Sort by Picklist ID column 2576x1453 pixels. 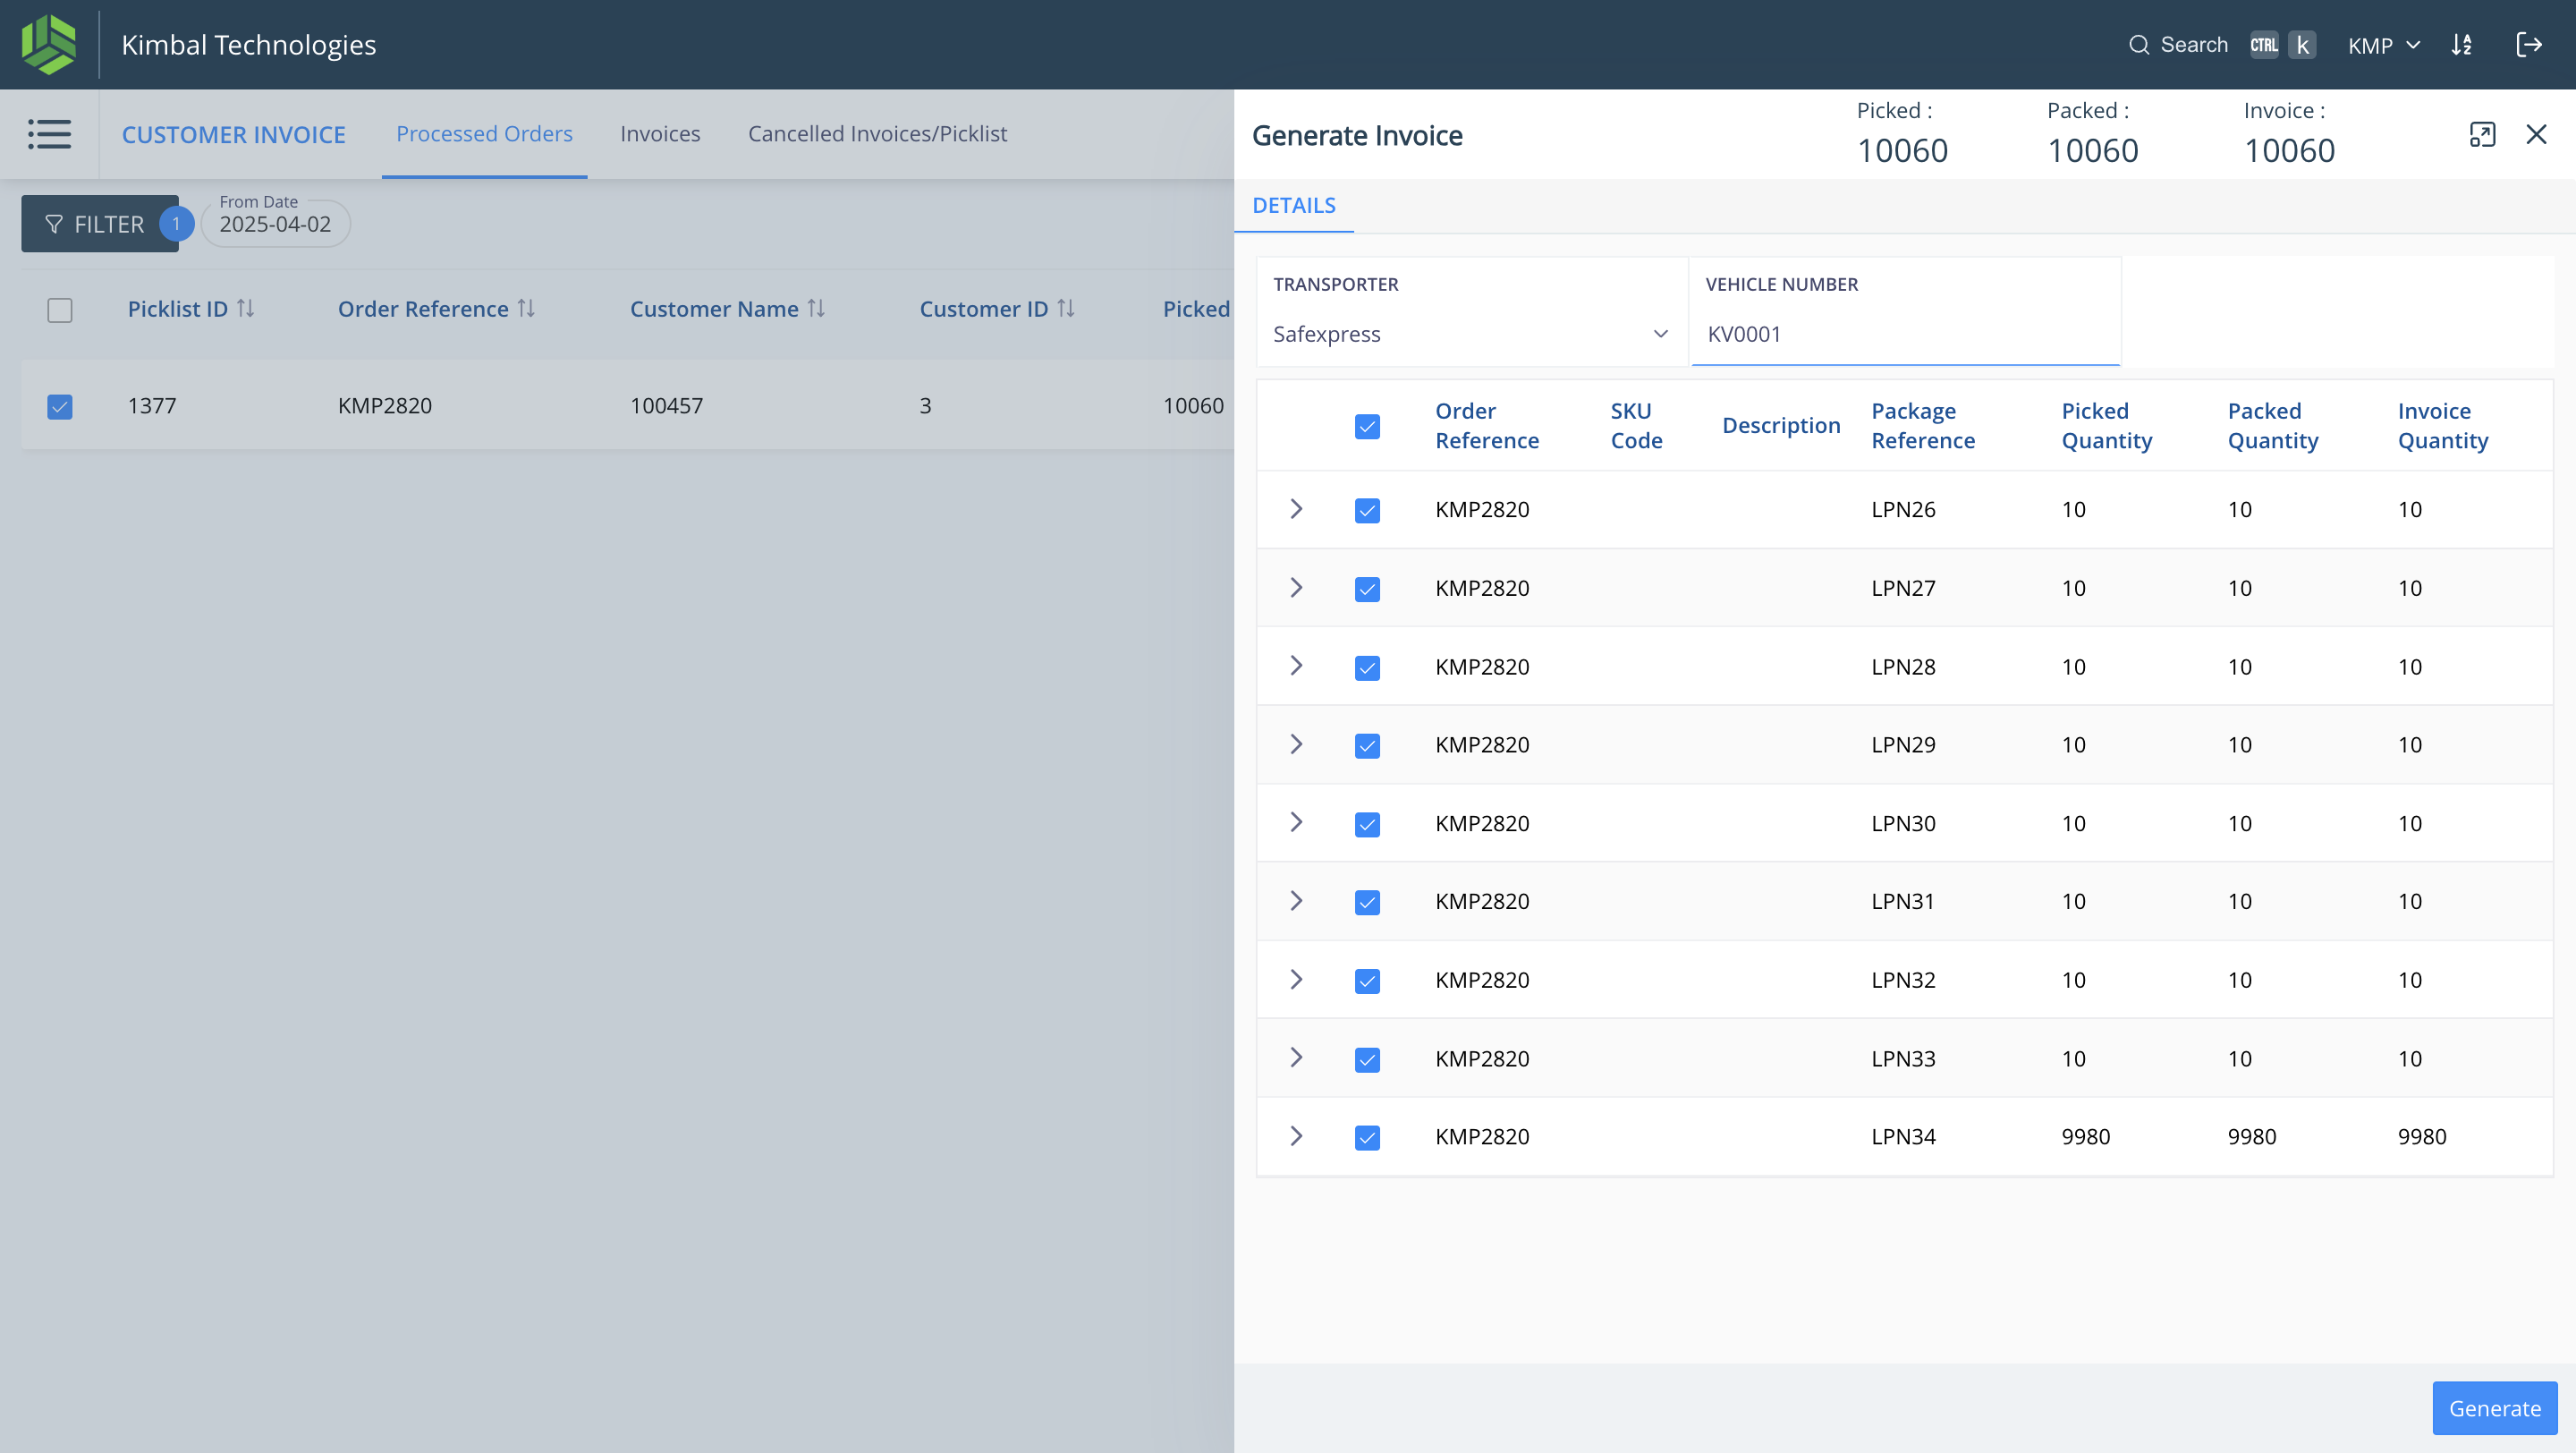pos(246,309)
